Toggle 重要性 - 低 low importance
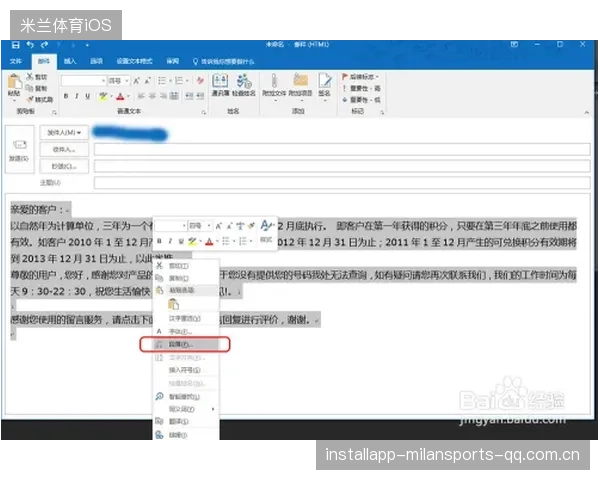Viewport: 600px width, 480px height. (361, 100)
